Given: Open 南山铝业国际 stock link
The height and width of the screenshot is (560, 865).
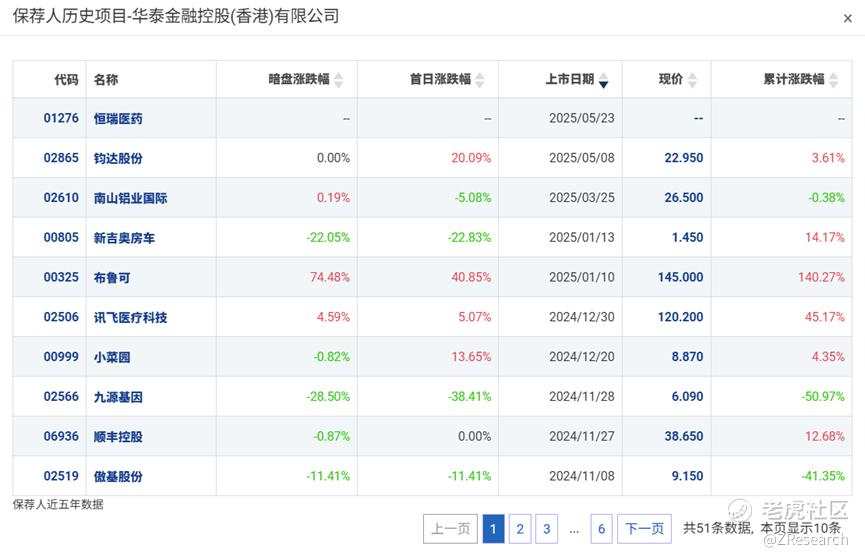Looking at the screenshot, I should pyautogui.click(x=130, y=198).
